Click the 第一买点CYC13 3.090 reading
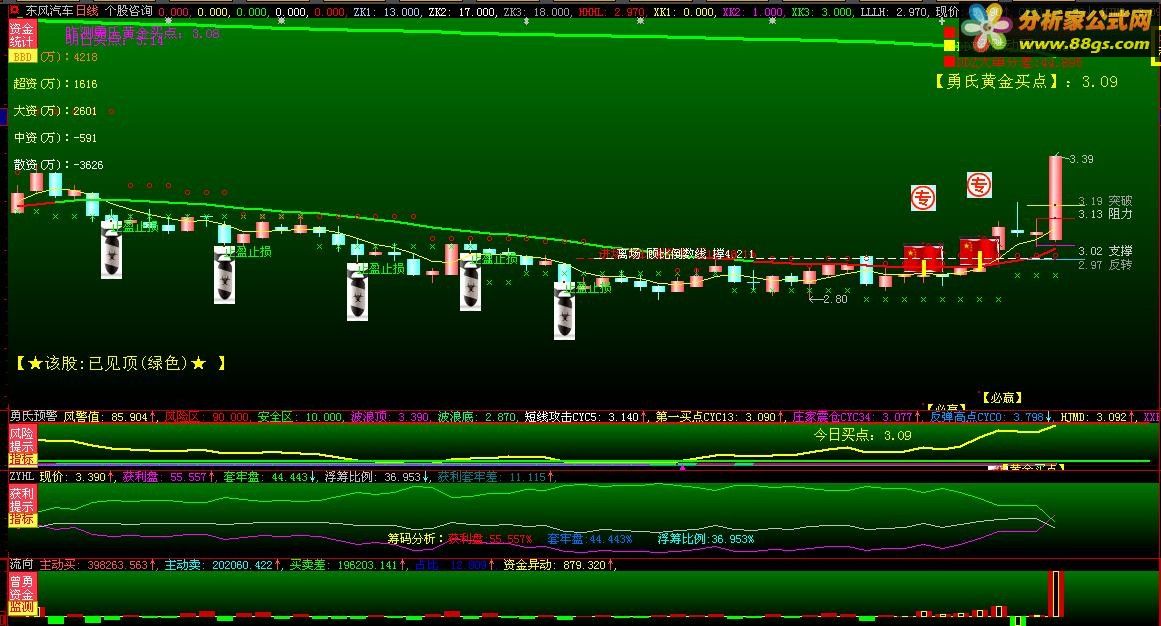Viewport: 1161px width, 626px height. [x=720, y=416]
